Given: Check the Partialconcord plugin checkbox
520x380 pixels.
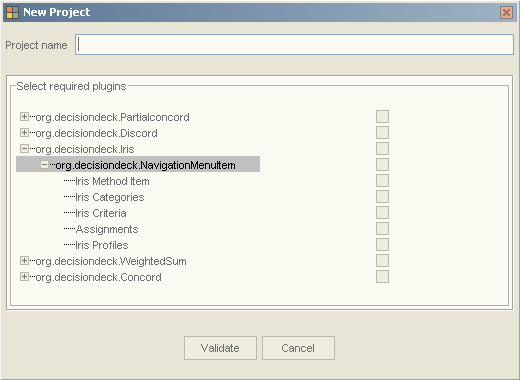Looking at the screenshot, I should tap(382, 117).
